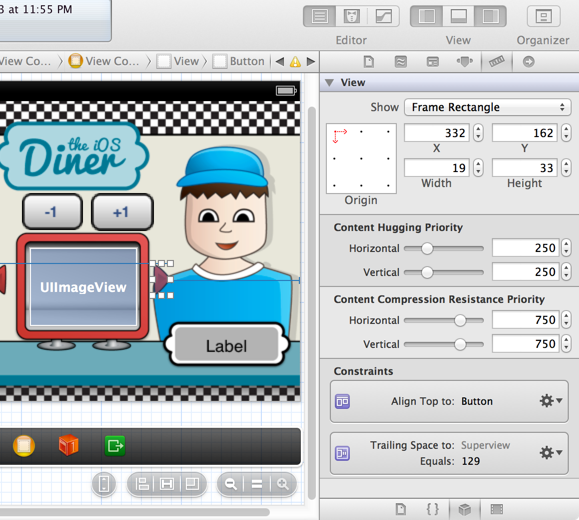The height and width of the screenshot is (520, 579).
Task: Click the View Controller dock icon
Action: (24, 446)
